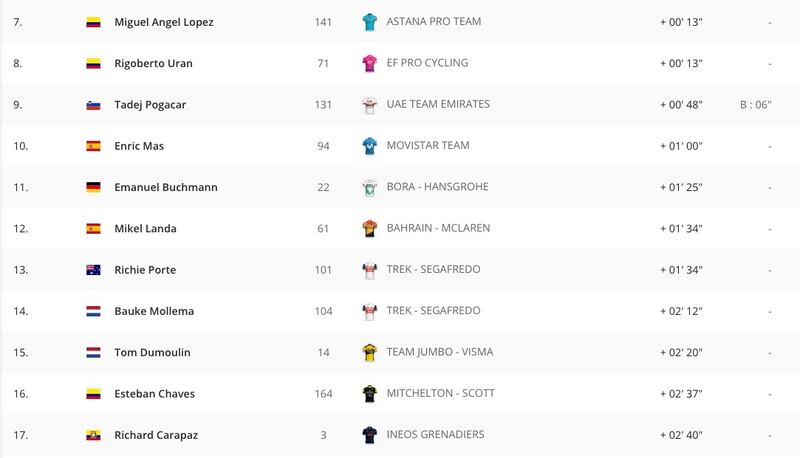Viewport: 800px width, 458px height.
Task: Click the Bora - Hansgrohe jersey icon
Action: (369, 187)
